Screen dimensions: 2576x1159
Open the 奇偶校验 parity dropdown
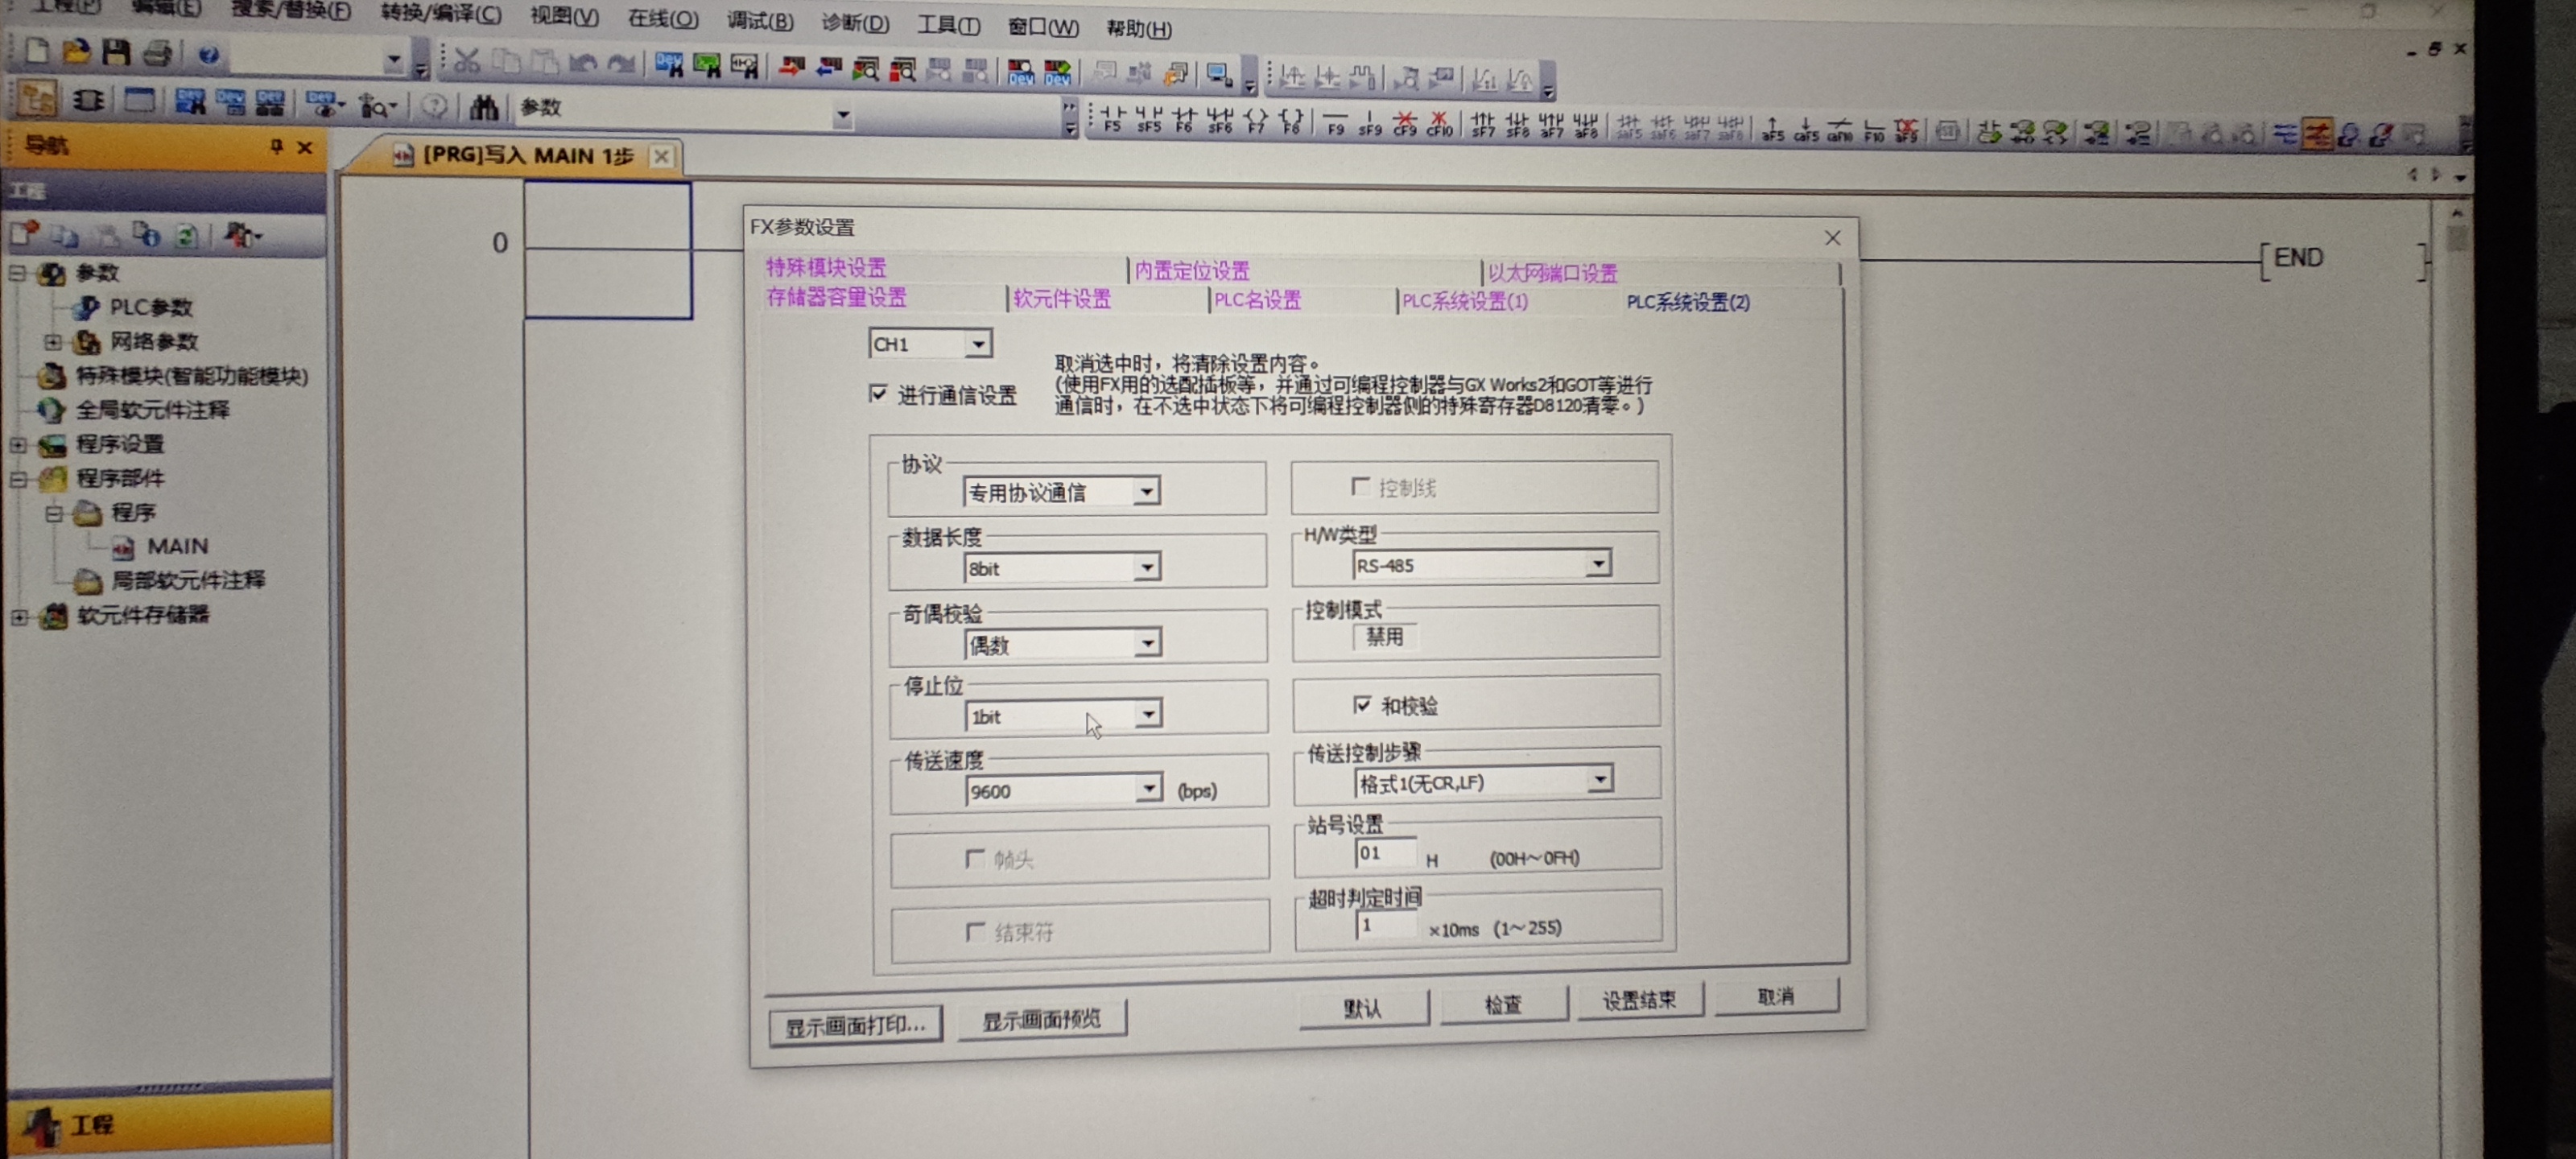click(1148, 642)
